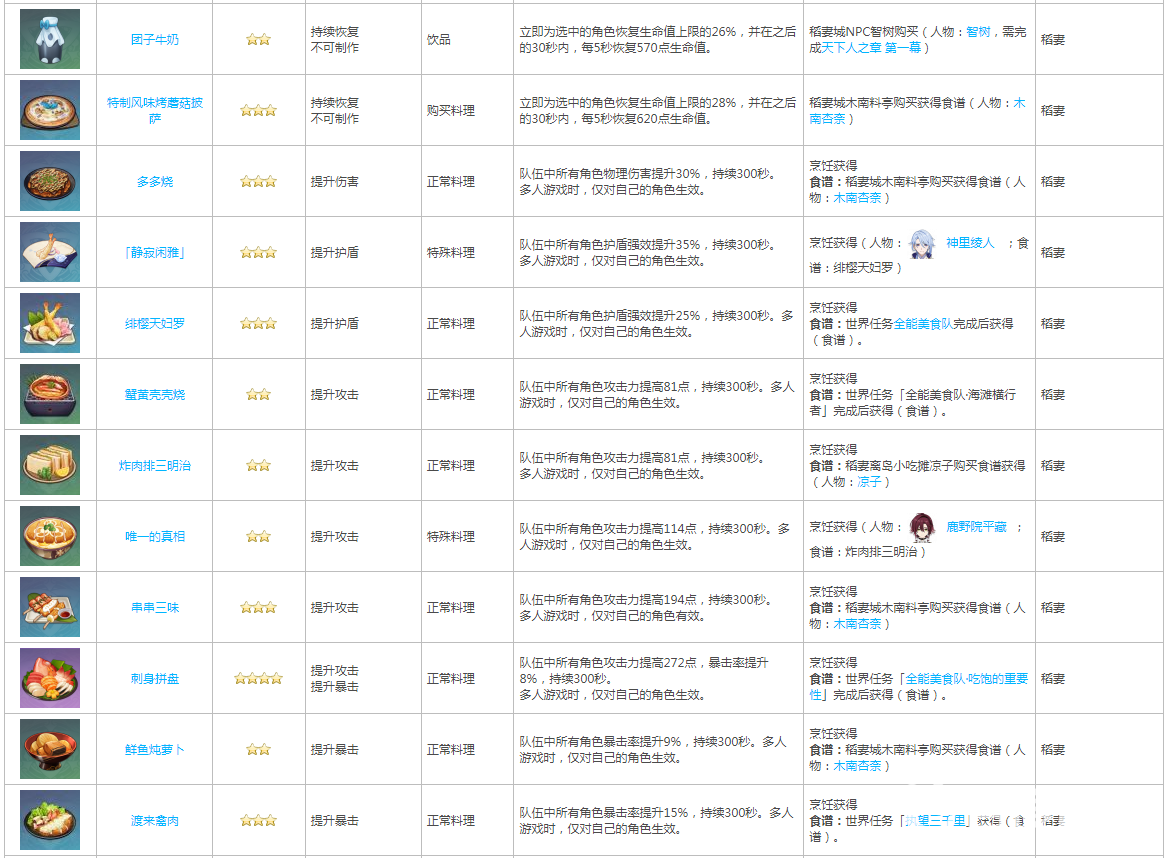Follow the 全能美食队 world quest link
Screen dimensions: 1171x858
click(x=922, y=324)
